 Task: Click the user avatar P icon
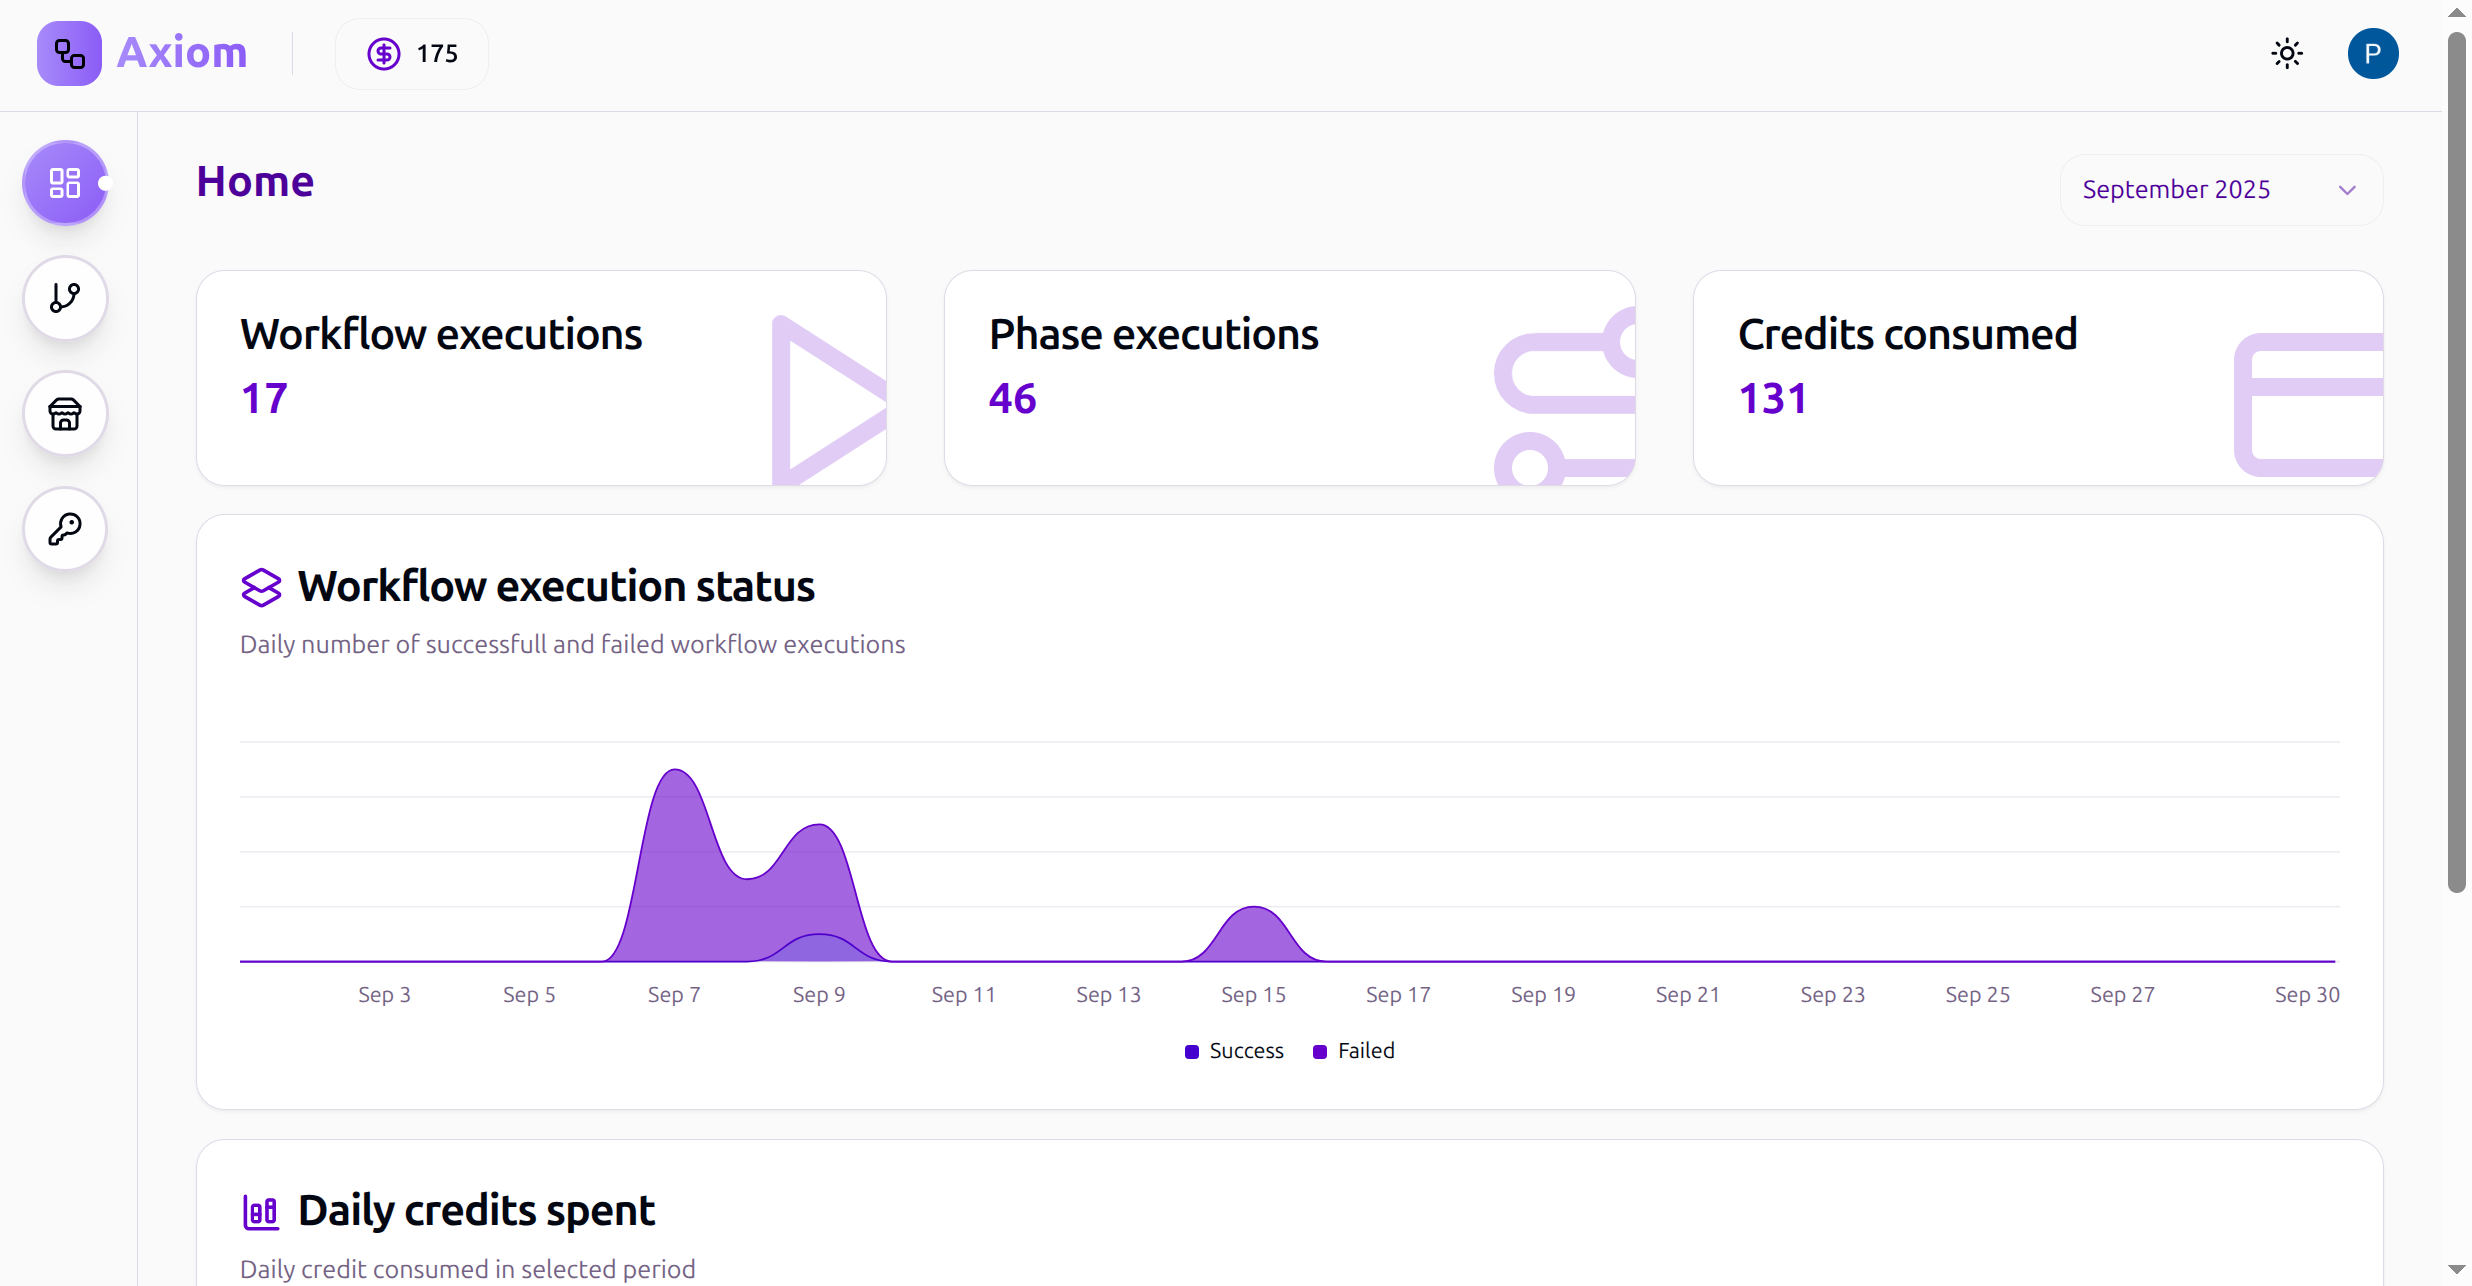(2372, 54)
